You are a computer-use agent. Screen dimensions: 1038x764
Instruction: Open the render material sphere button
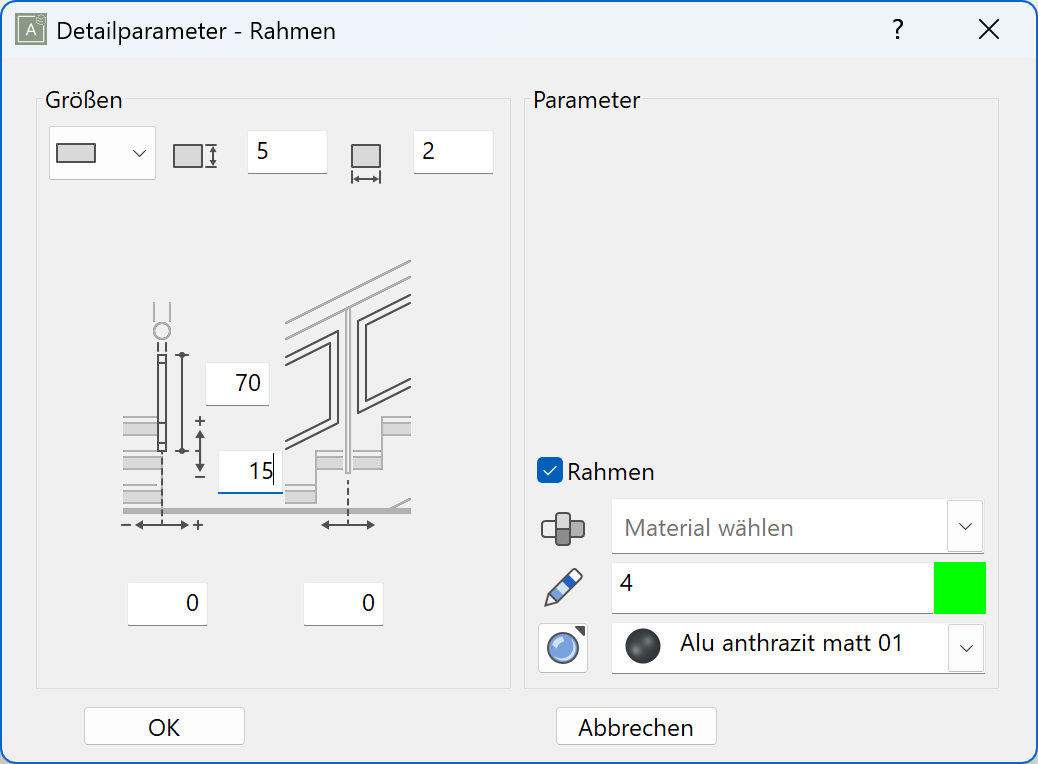(563, 648)
